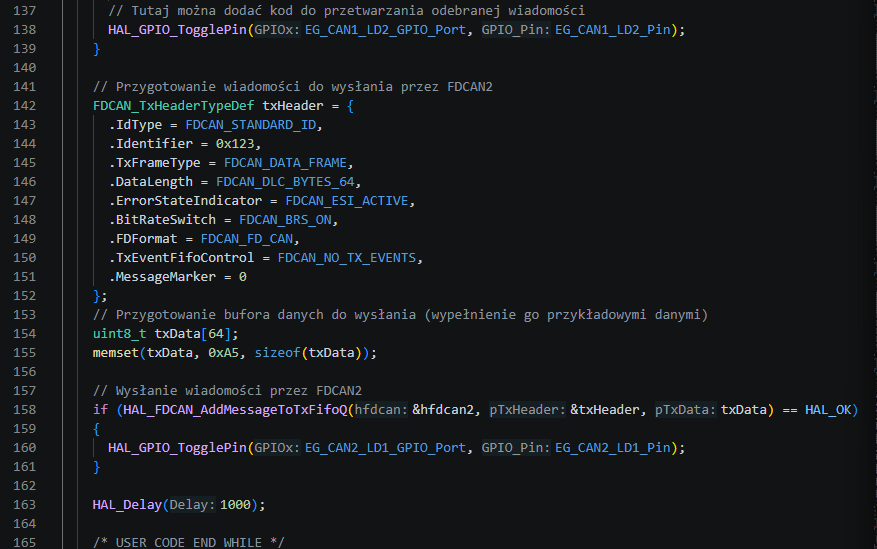Click the sizeof keyword
The image size is (877, 549).
pyautogui.click(x=277, y=353)
